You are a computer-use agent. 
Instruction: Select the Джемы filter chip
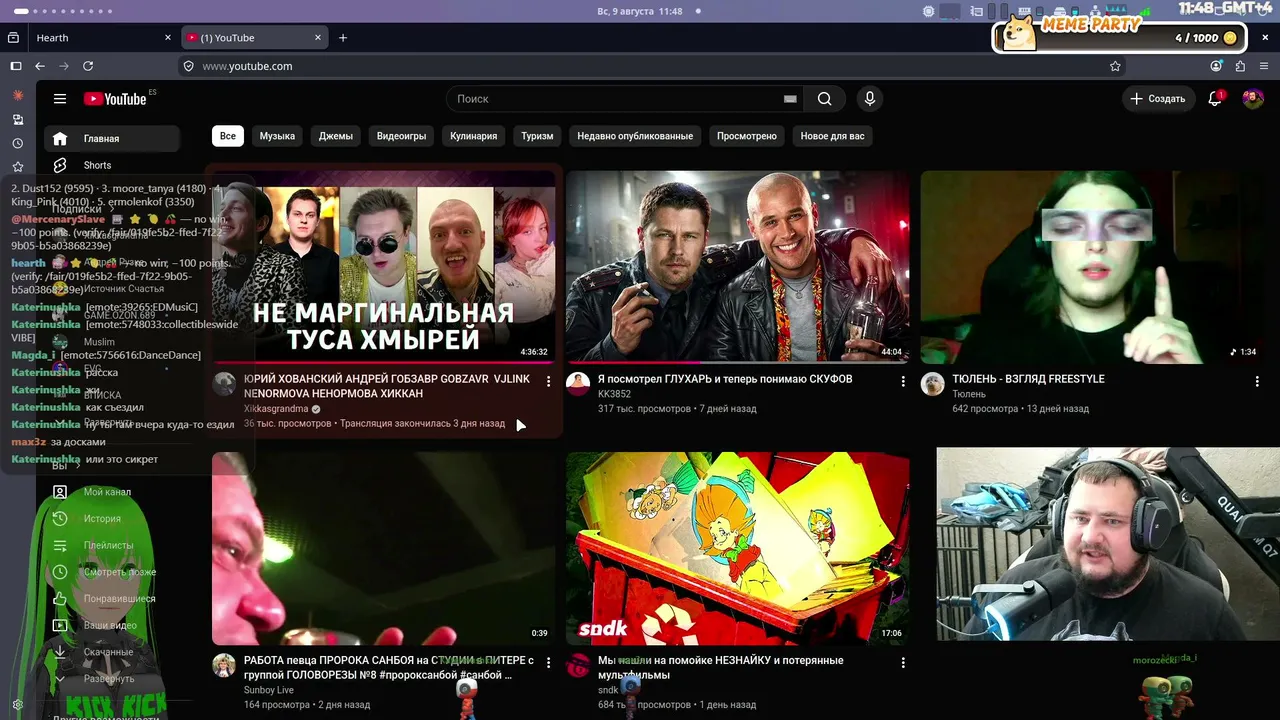pos(336,136)
